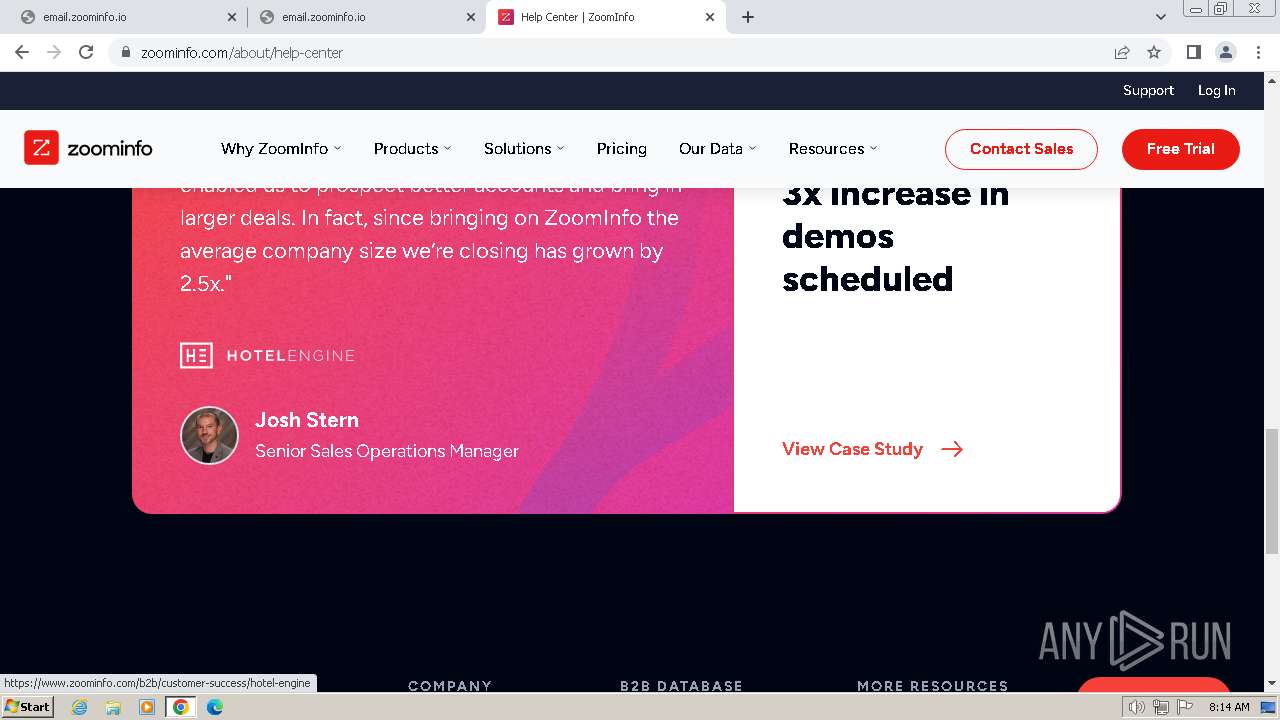Image resolution: width=1280 pixels, height=720 pixels.
Task: Toggle the browser side panel icon
Action: (x=1193, y=52)
